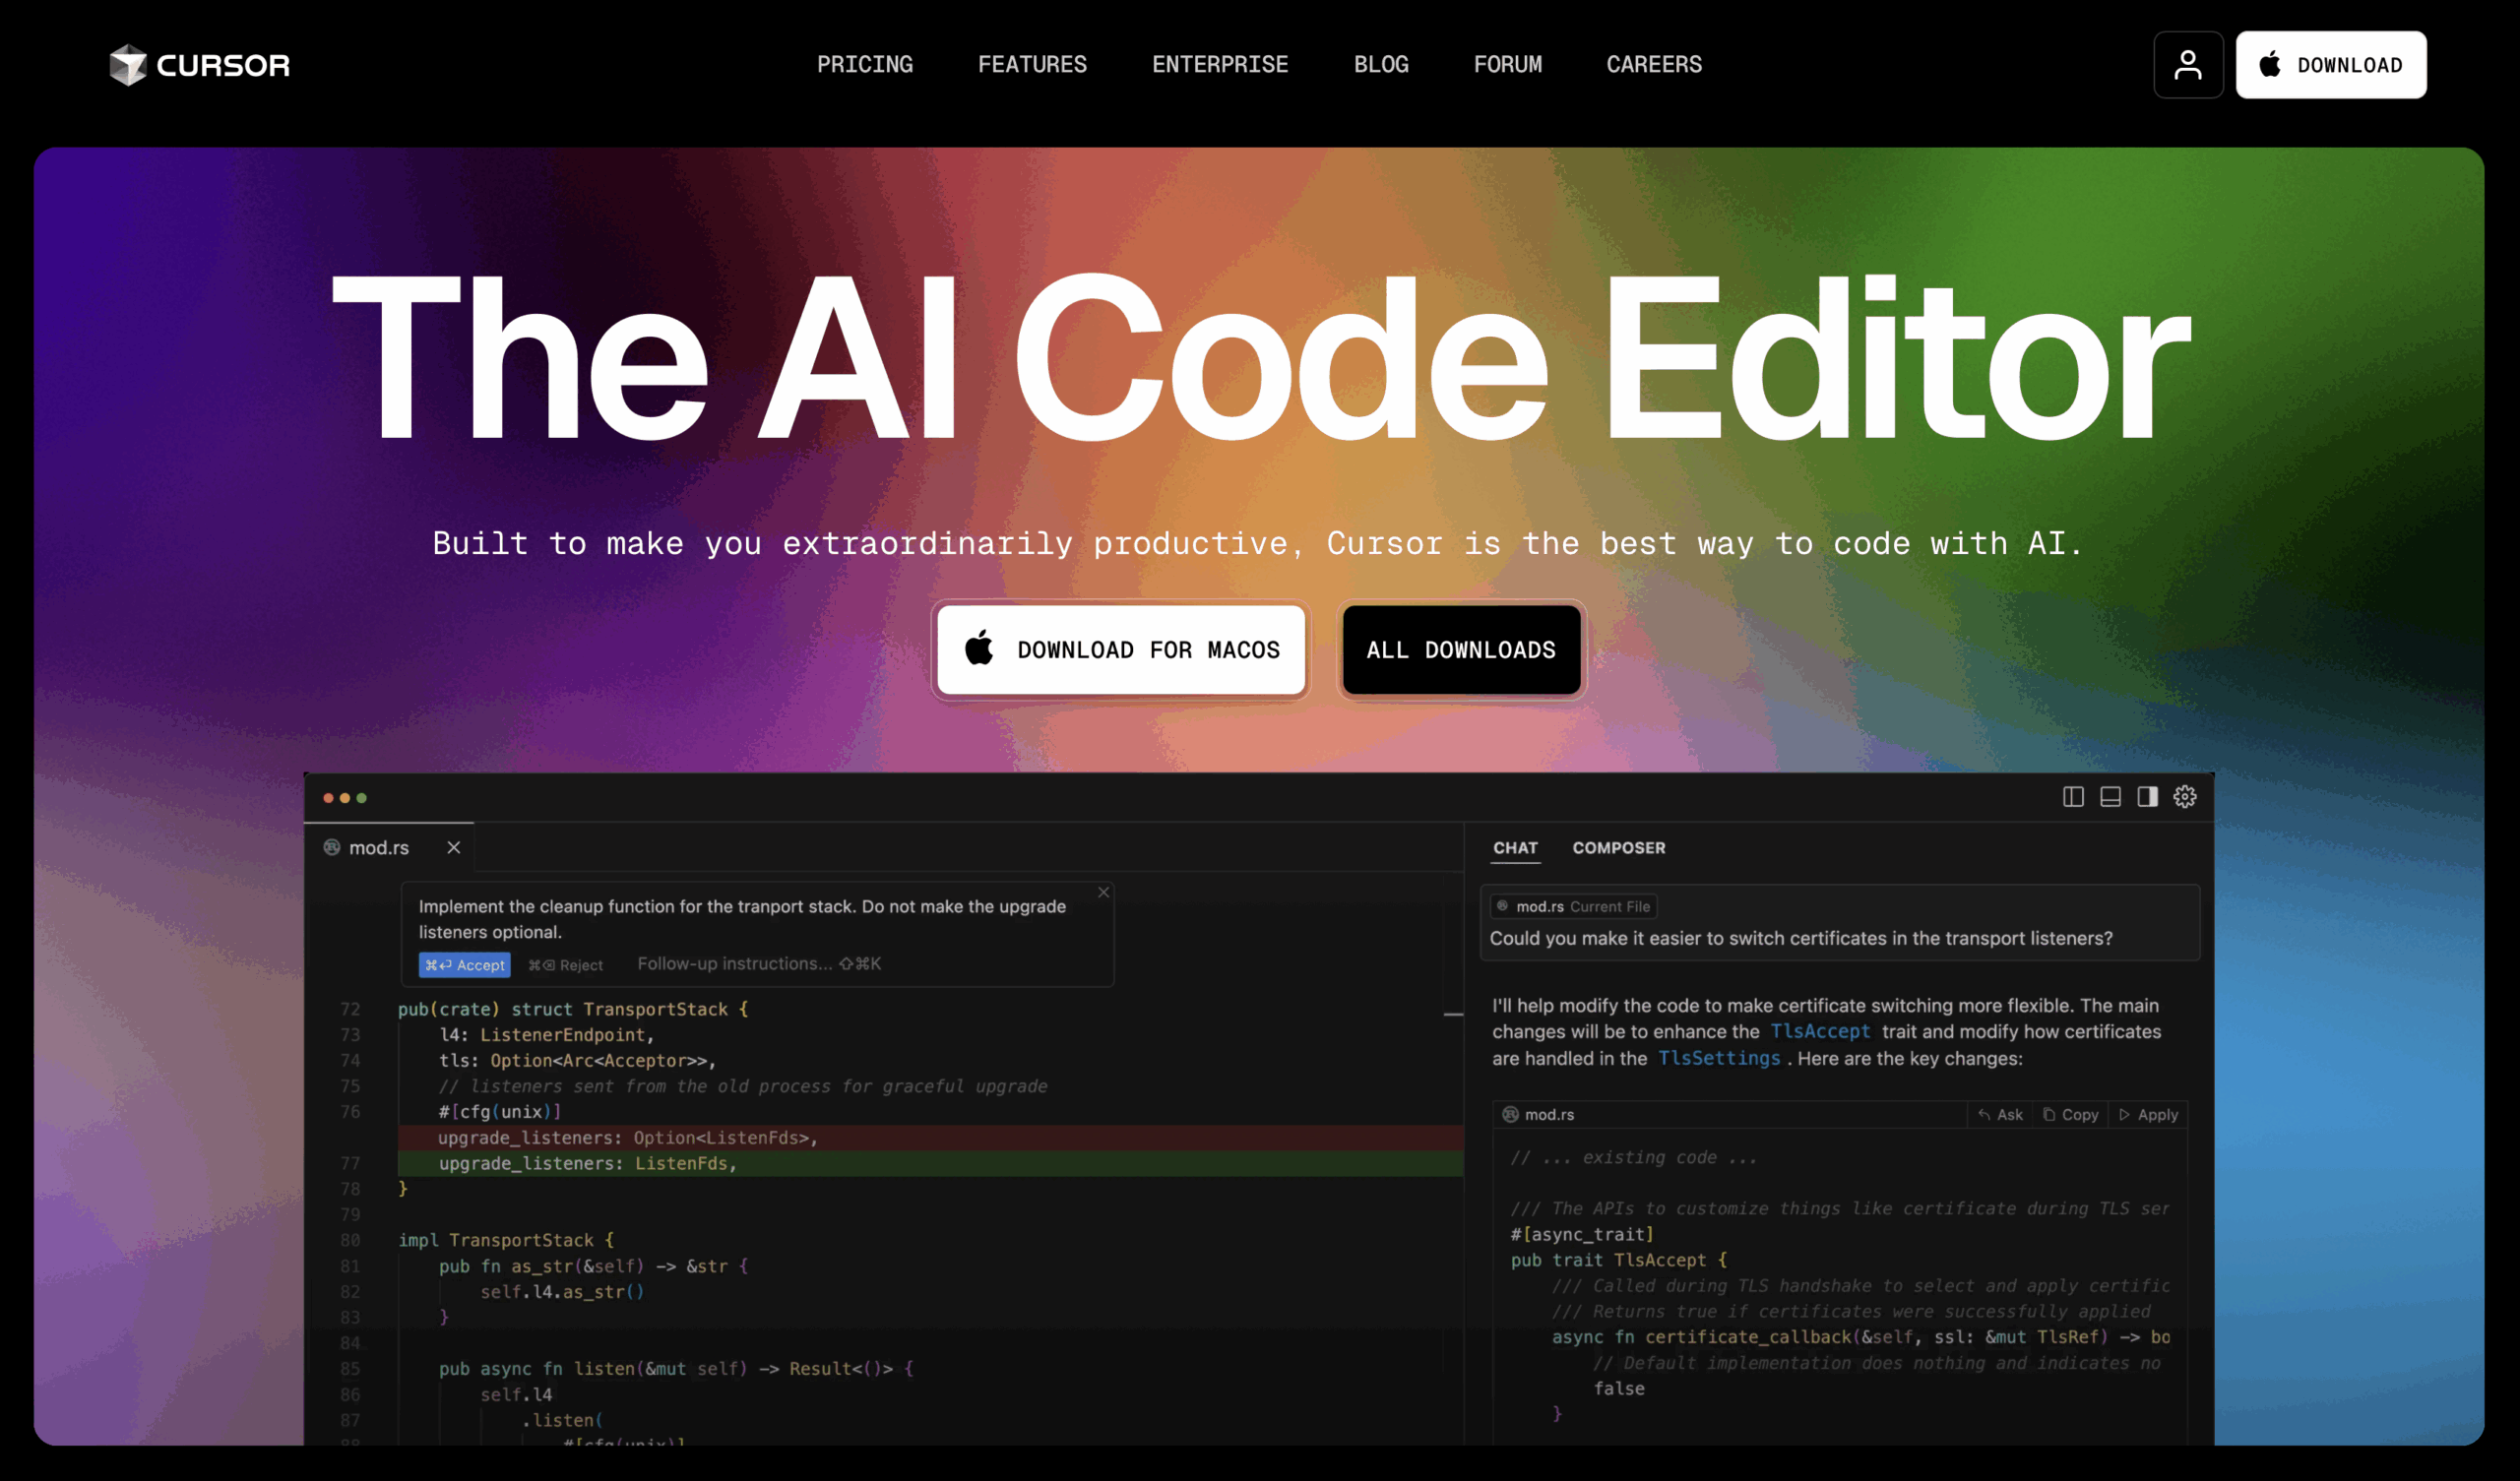
Task: Click the Rust file icon on the mod.rs tab
Action: (x=332, y=848)
